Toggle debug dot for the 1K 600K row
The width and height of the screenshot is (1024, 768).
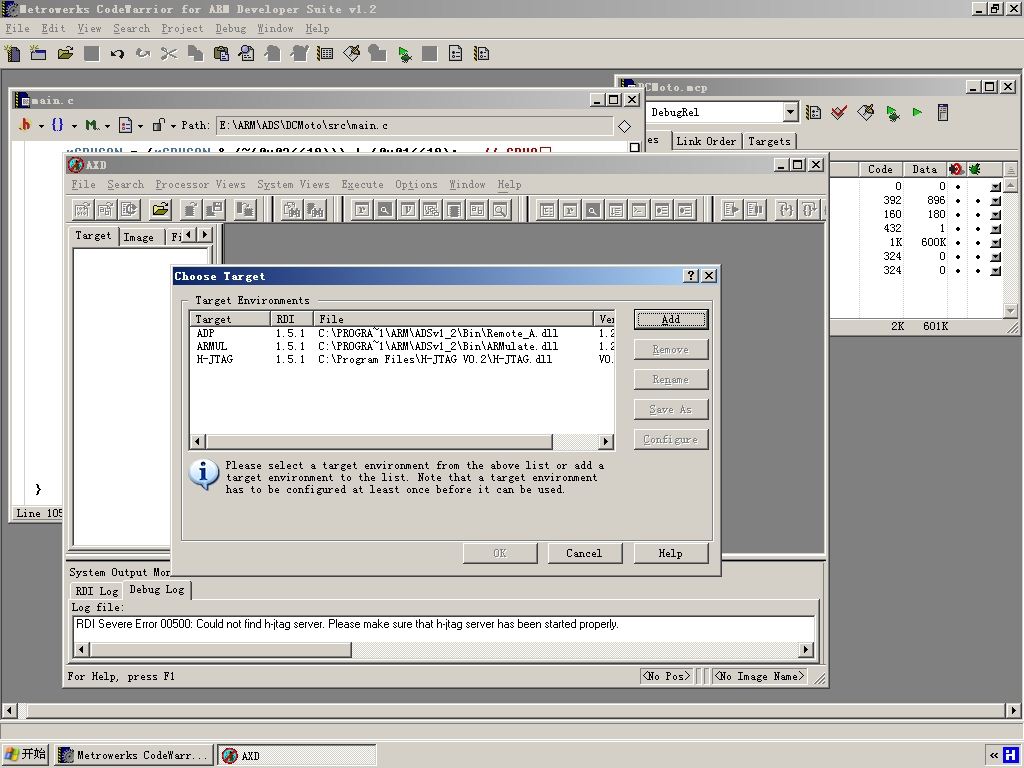coord(978,243)
